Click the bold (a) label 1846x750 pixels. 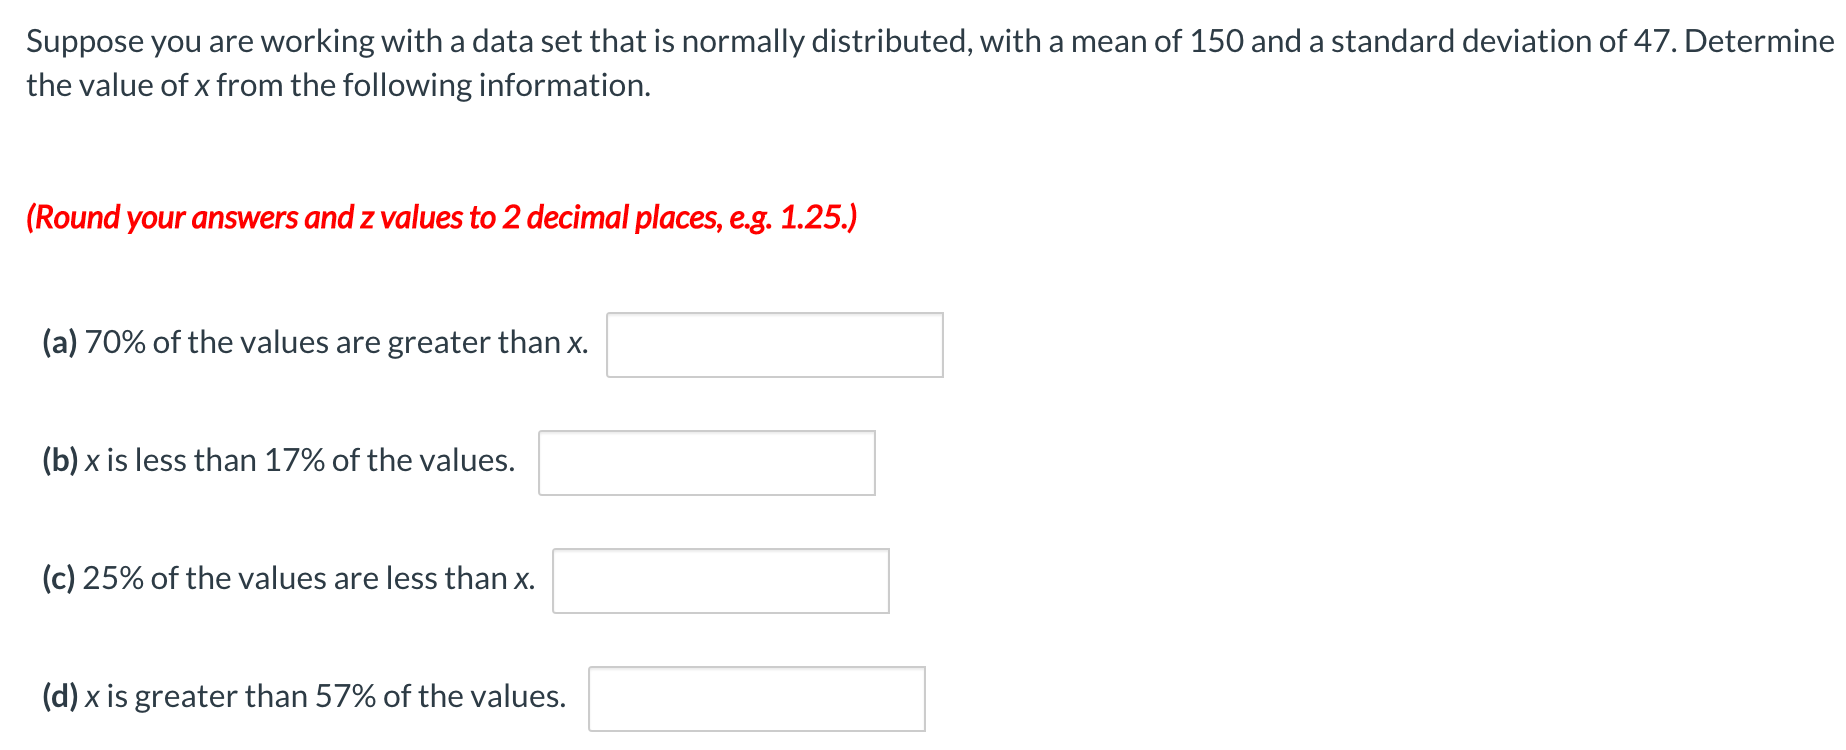60,342
